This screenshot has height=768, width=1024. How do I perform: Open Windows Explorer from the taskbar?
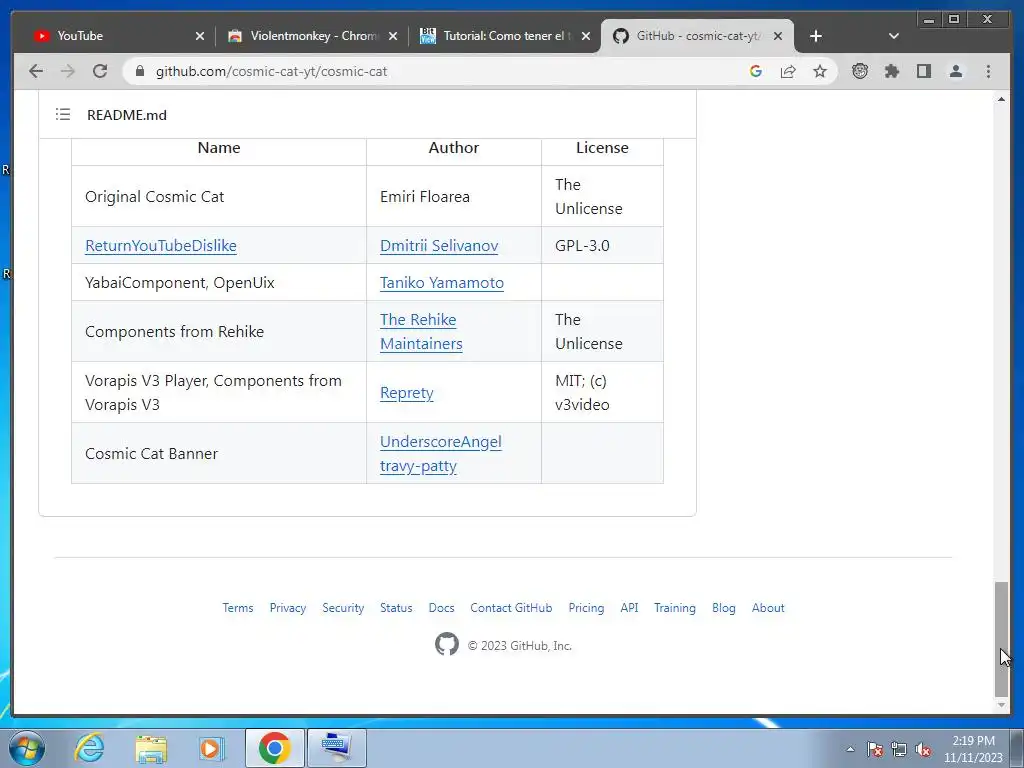coord(151,748)
